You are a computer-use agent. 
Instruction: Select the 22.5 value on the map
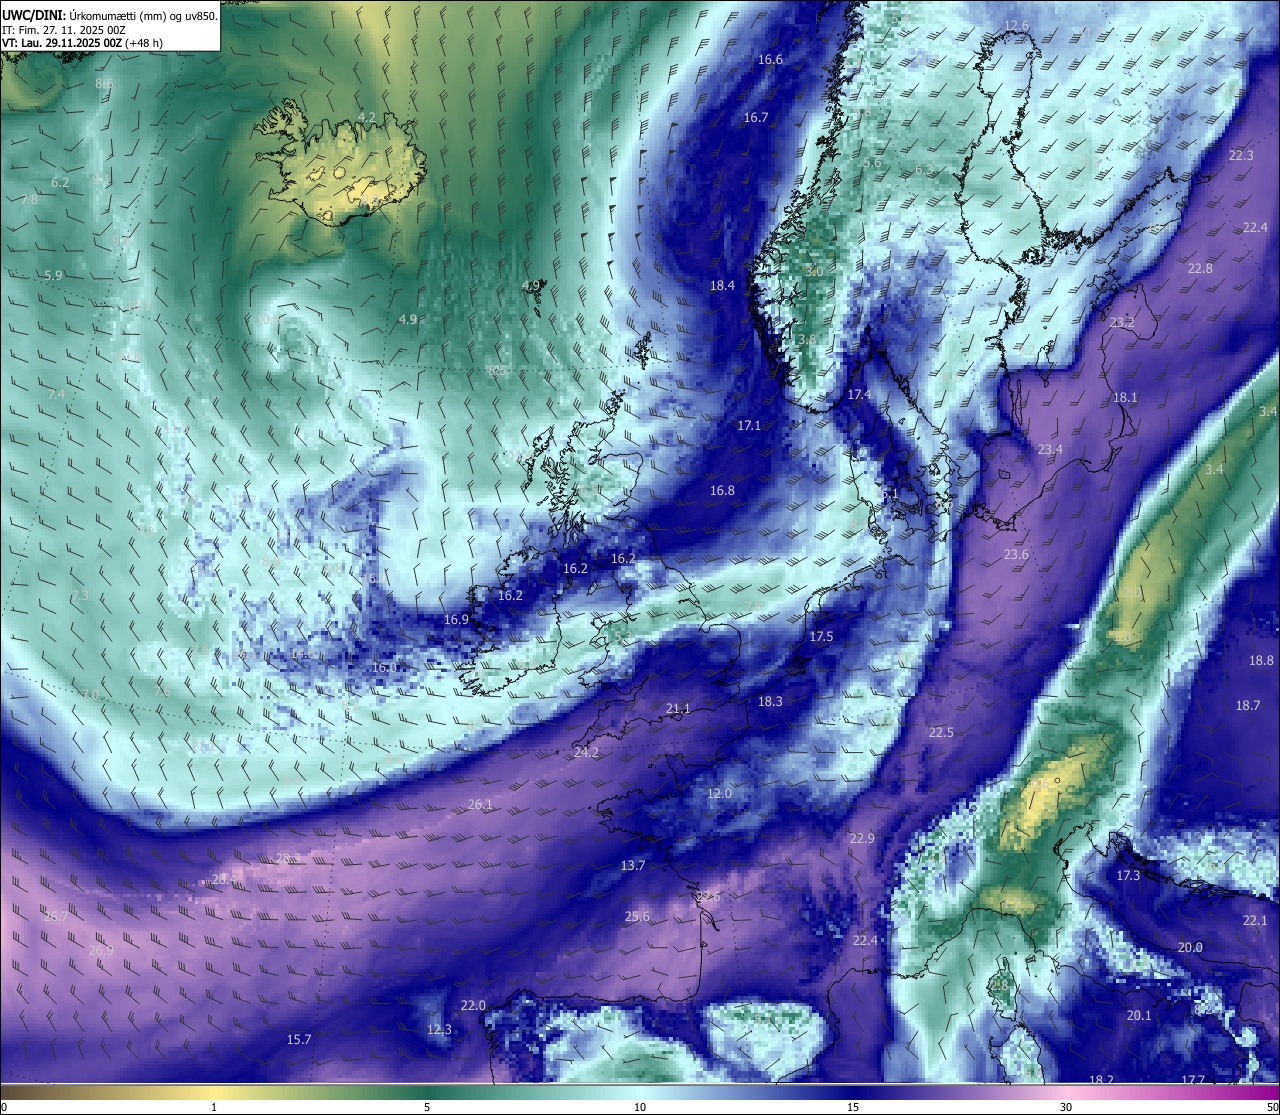pyautogui.click(x=941, y=733)
